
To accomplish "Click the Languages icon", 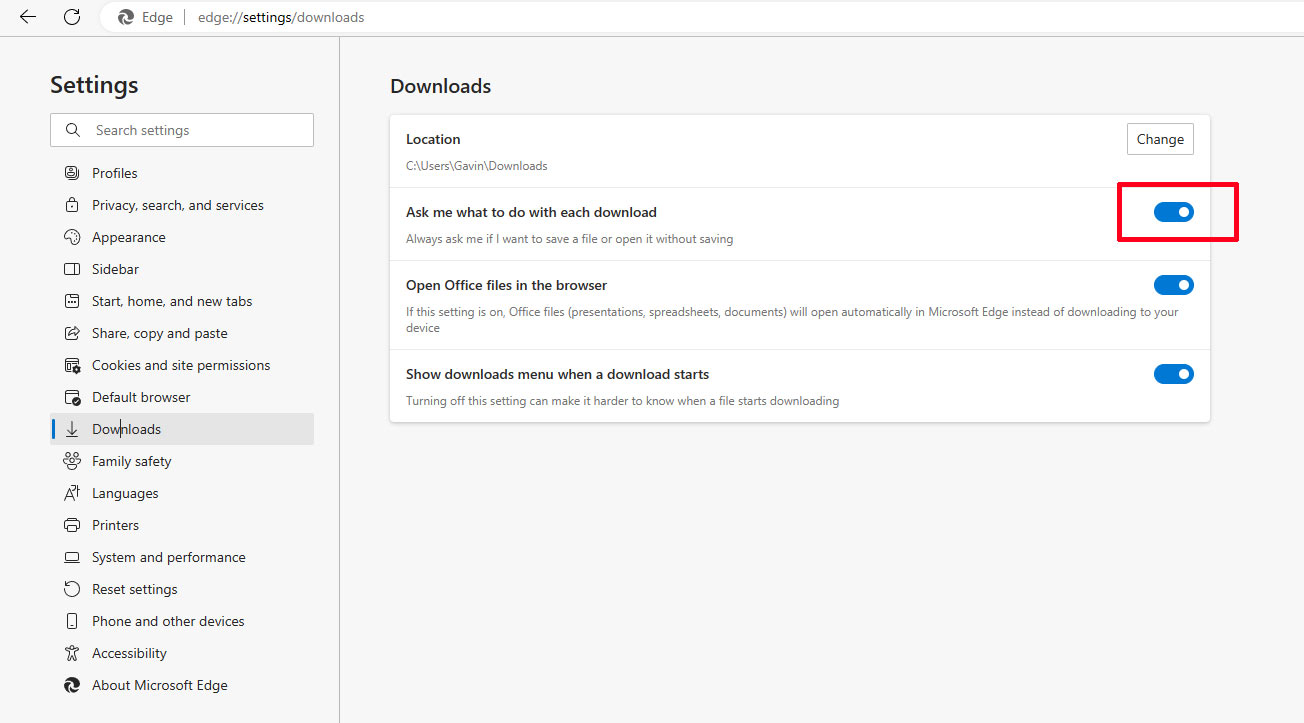I will point(72,493).
